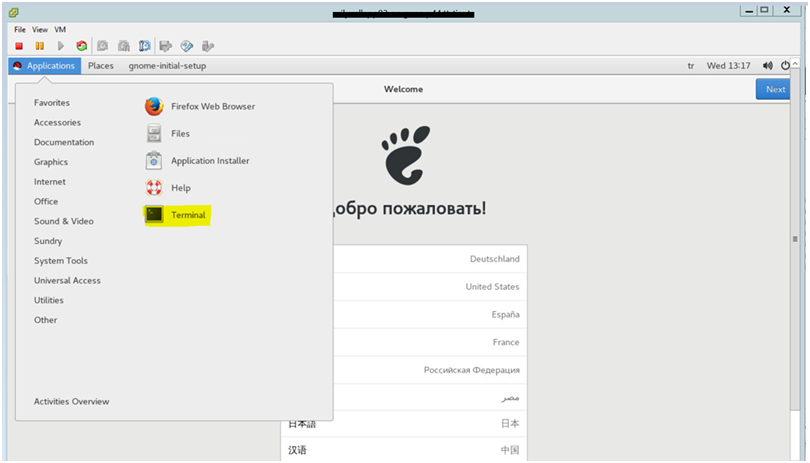Open Firefox Web Browser from the menu
Viewport: 810px width, 463px height.
coord(212,107)
